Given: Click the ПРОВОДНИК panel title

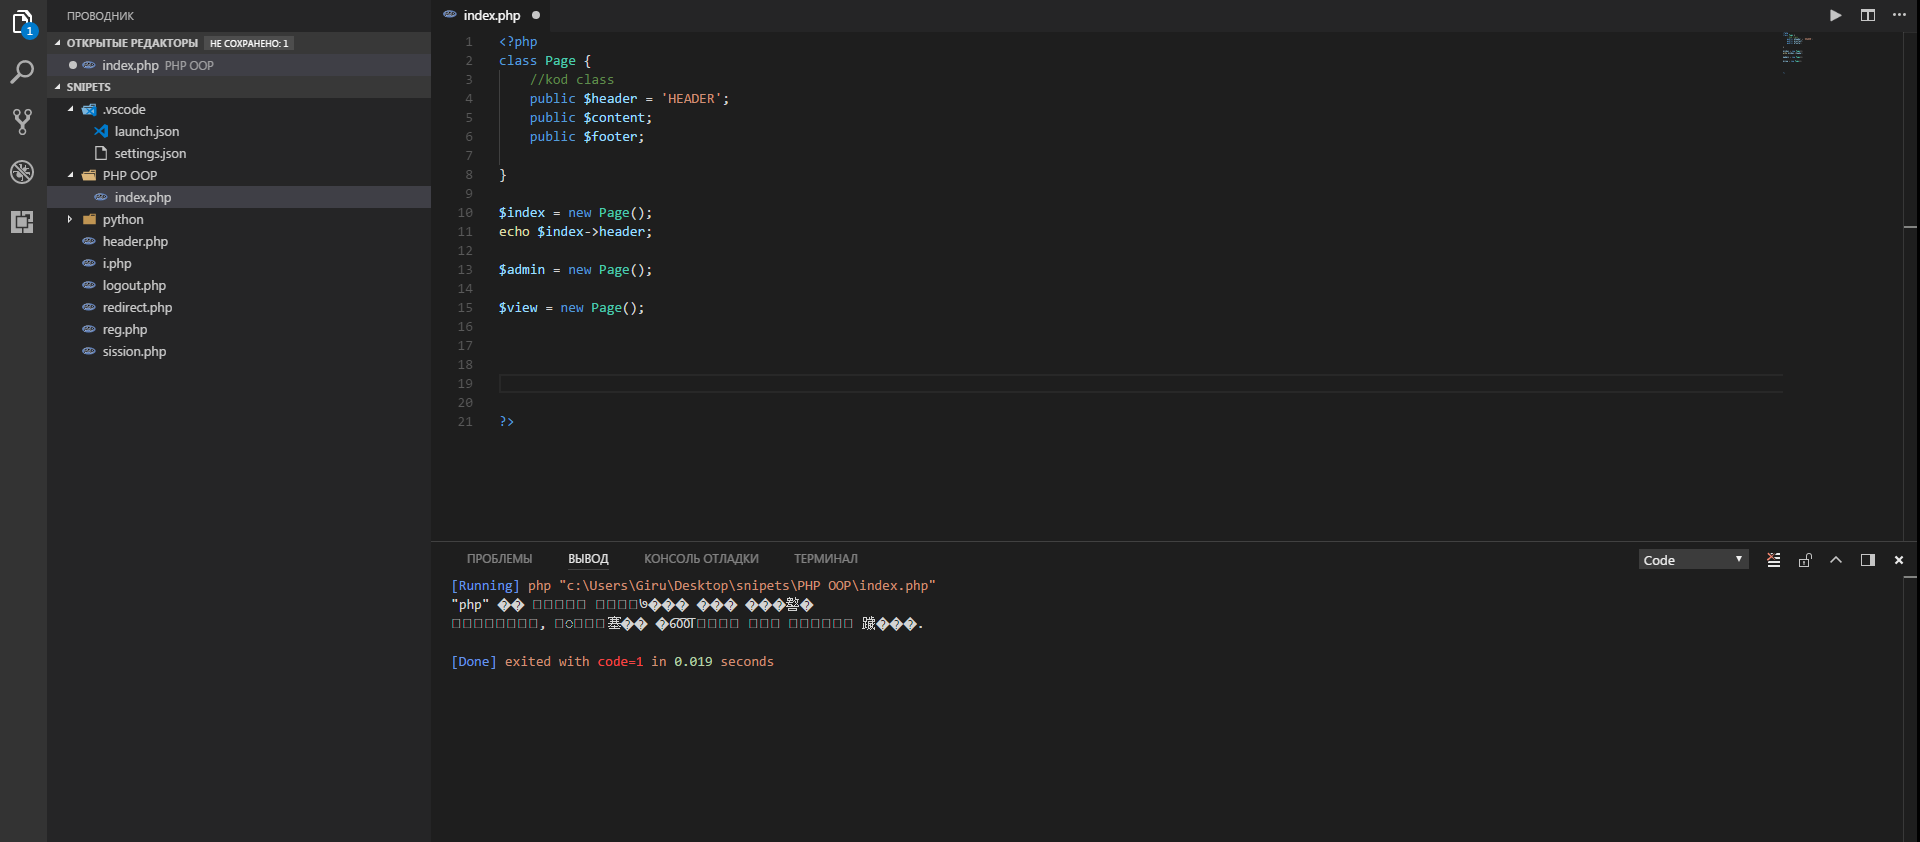Looking at the screenshot, I should pyautogui.click(x=100, y=16).
